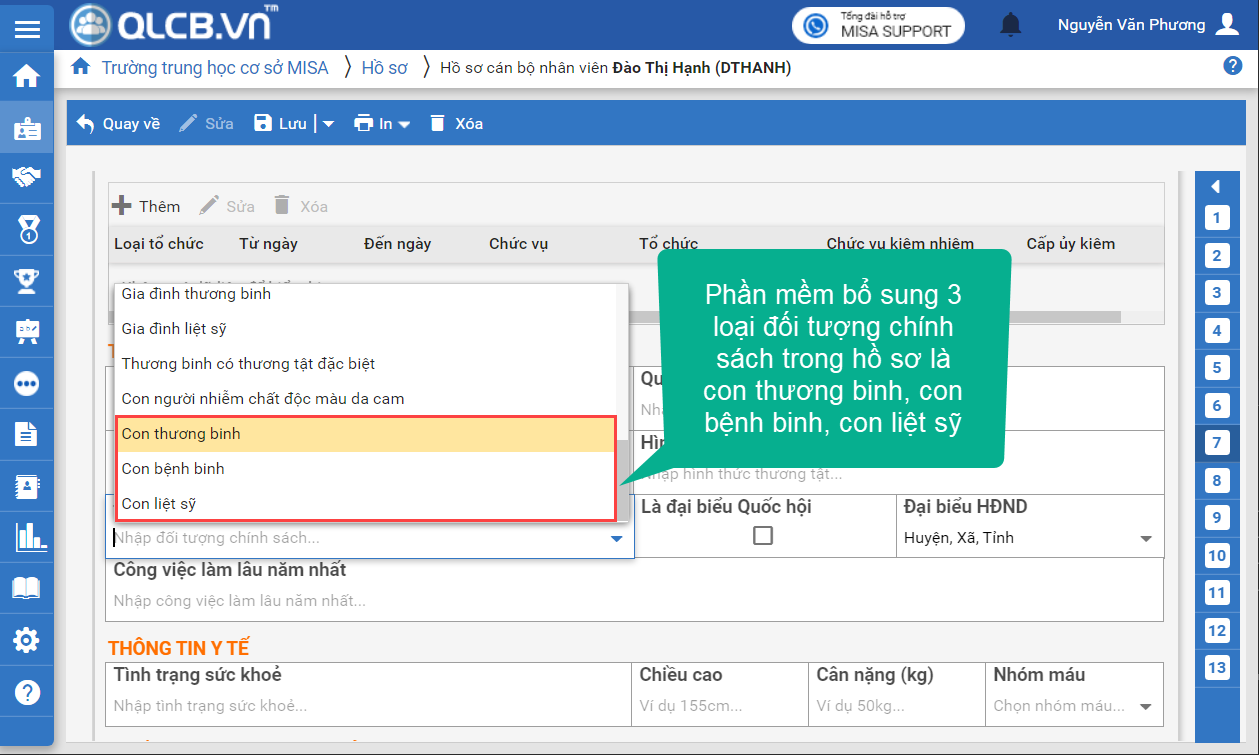The height and width of the screenshot is (755, 1259).
Task: Open the handshake contracts icon in sidebar
Action: pyautogui.click(x=27, y=177)
